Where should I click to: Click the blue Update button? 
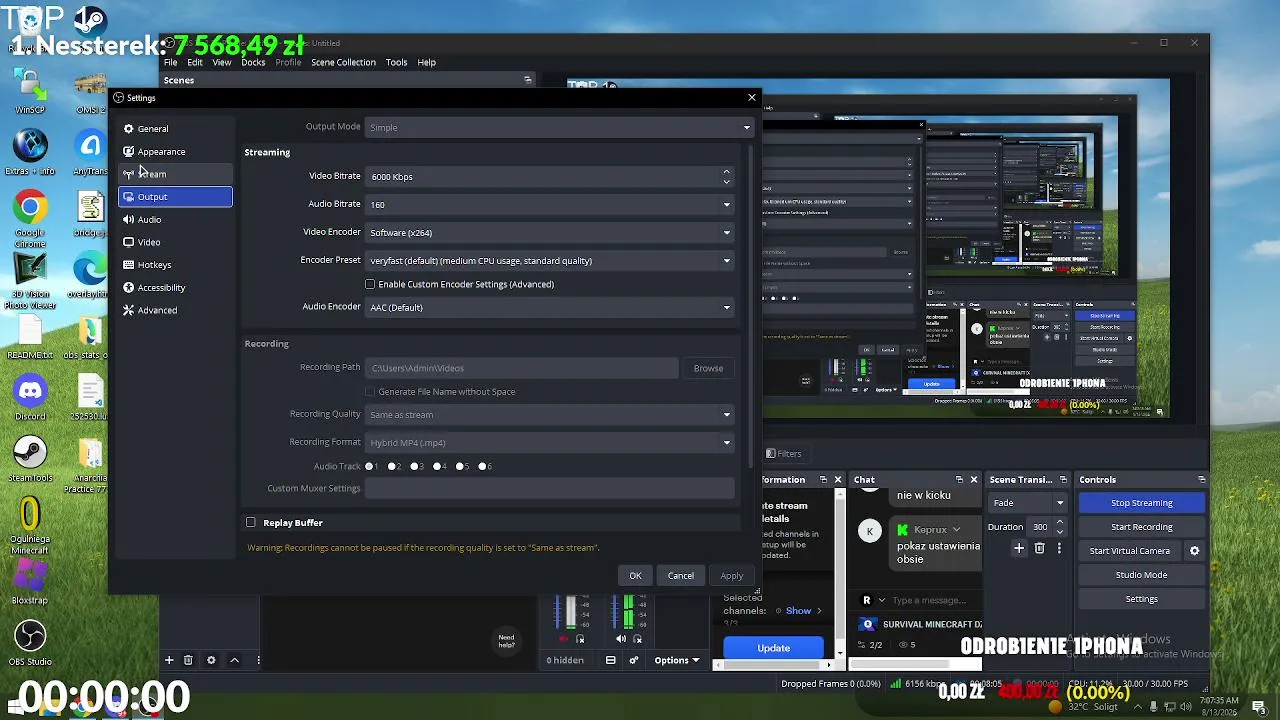(774, 648)
